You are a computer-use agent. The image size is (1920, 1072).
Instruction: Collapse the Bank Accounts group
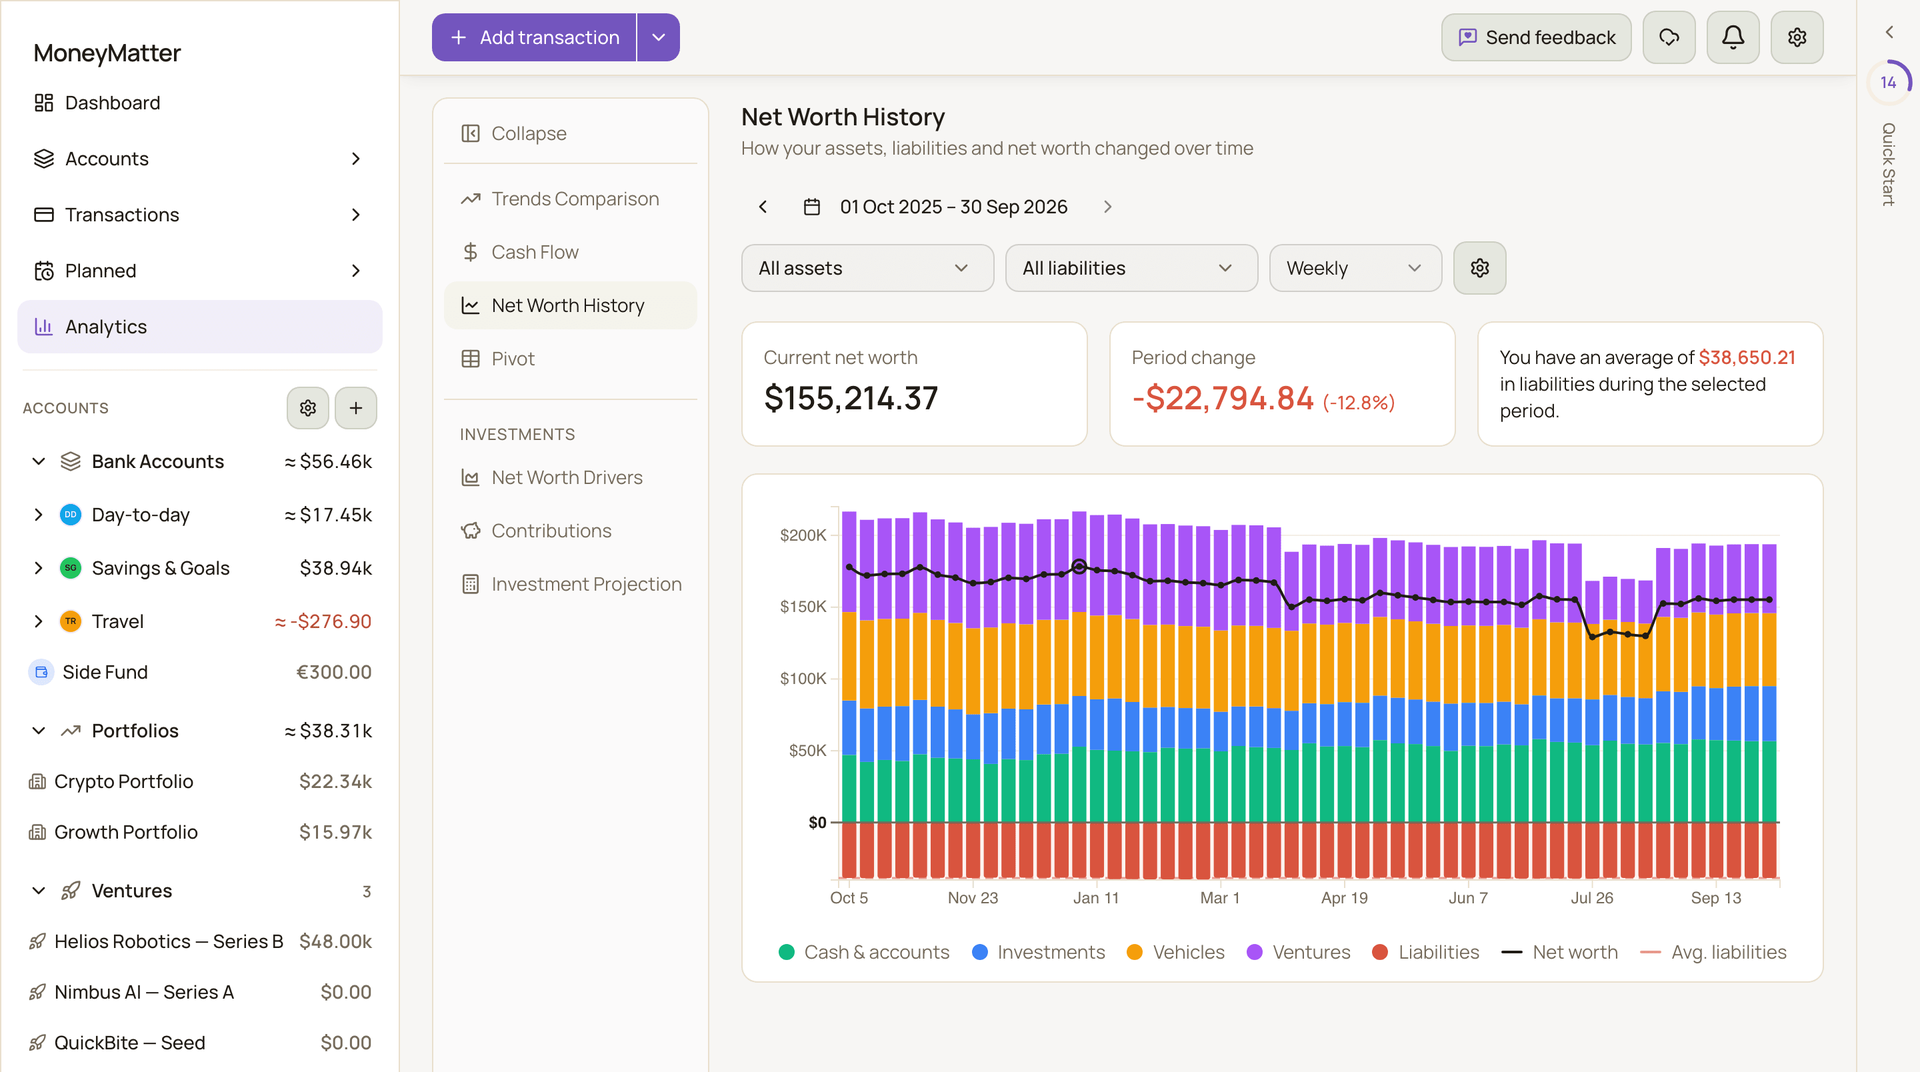point(39,462)
